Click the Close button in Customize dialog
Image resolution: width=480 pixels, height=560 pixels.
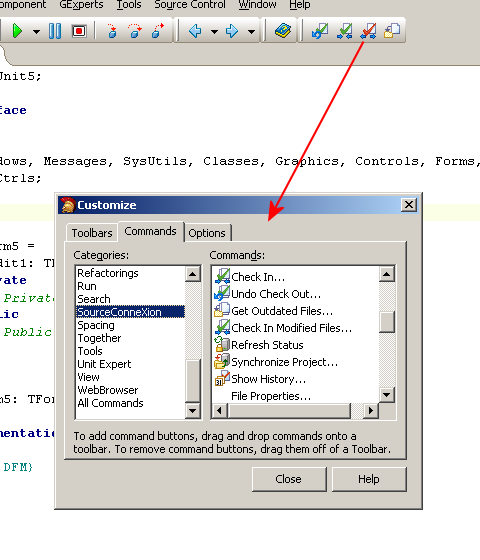coord(289,479)
